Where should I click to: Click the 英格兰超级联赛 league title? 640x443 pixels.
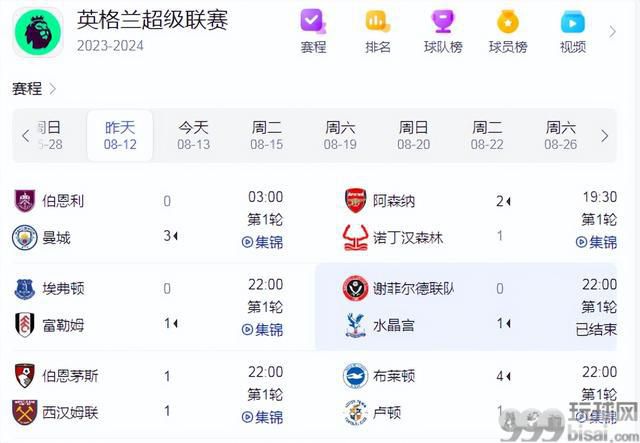tap(152, 20)
